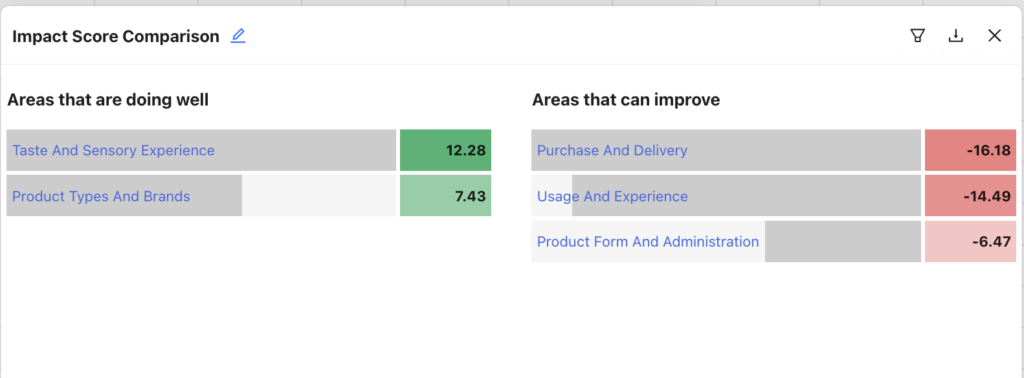Viewport: 1024px width, 378px height.
Task: Click the red -16.18 score cell
Action: pos(970,150)
